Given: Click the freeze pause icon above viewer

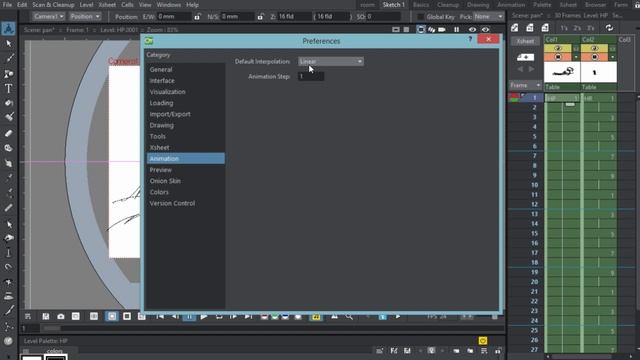Looking at the screenshot, I should [x=456, y=29].
